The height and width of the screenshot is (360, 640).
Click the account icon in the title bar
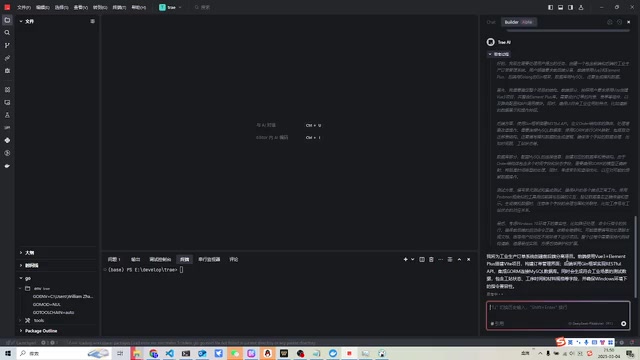pos(581,7)
